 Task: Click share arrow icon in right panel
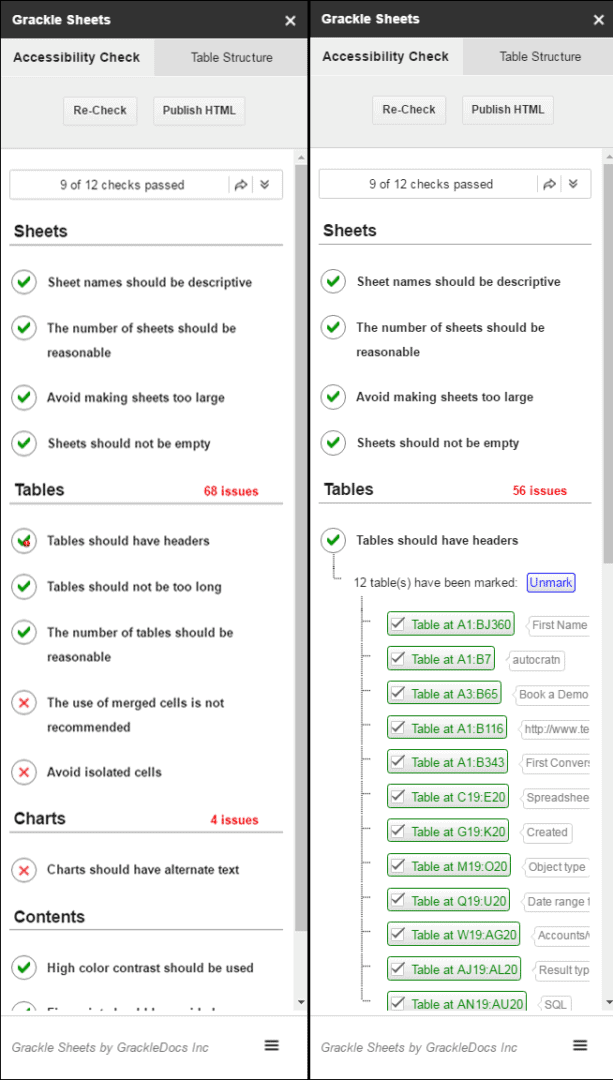point(550,185)
